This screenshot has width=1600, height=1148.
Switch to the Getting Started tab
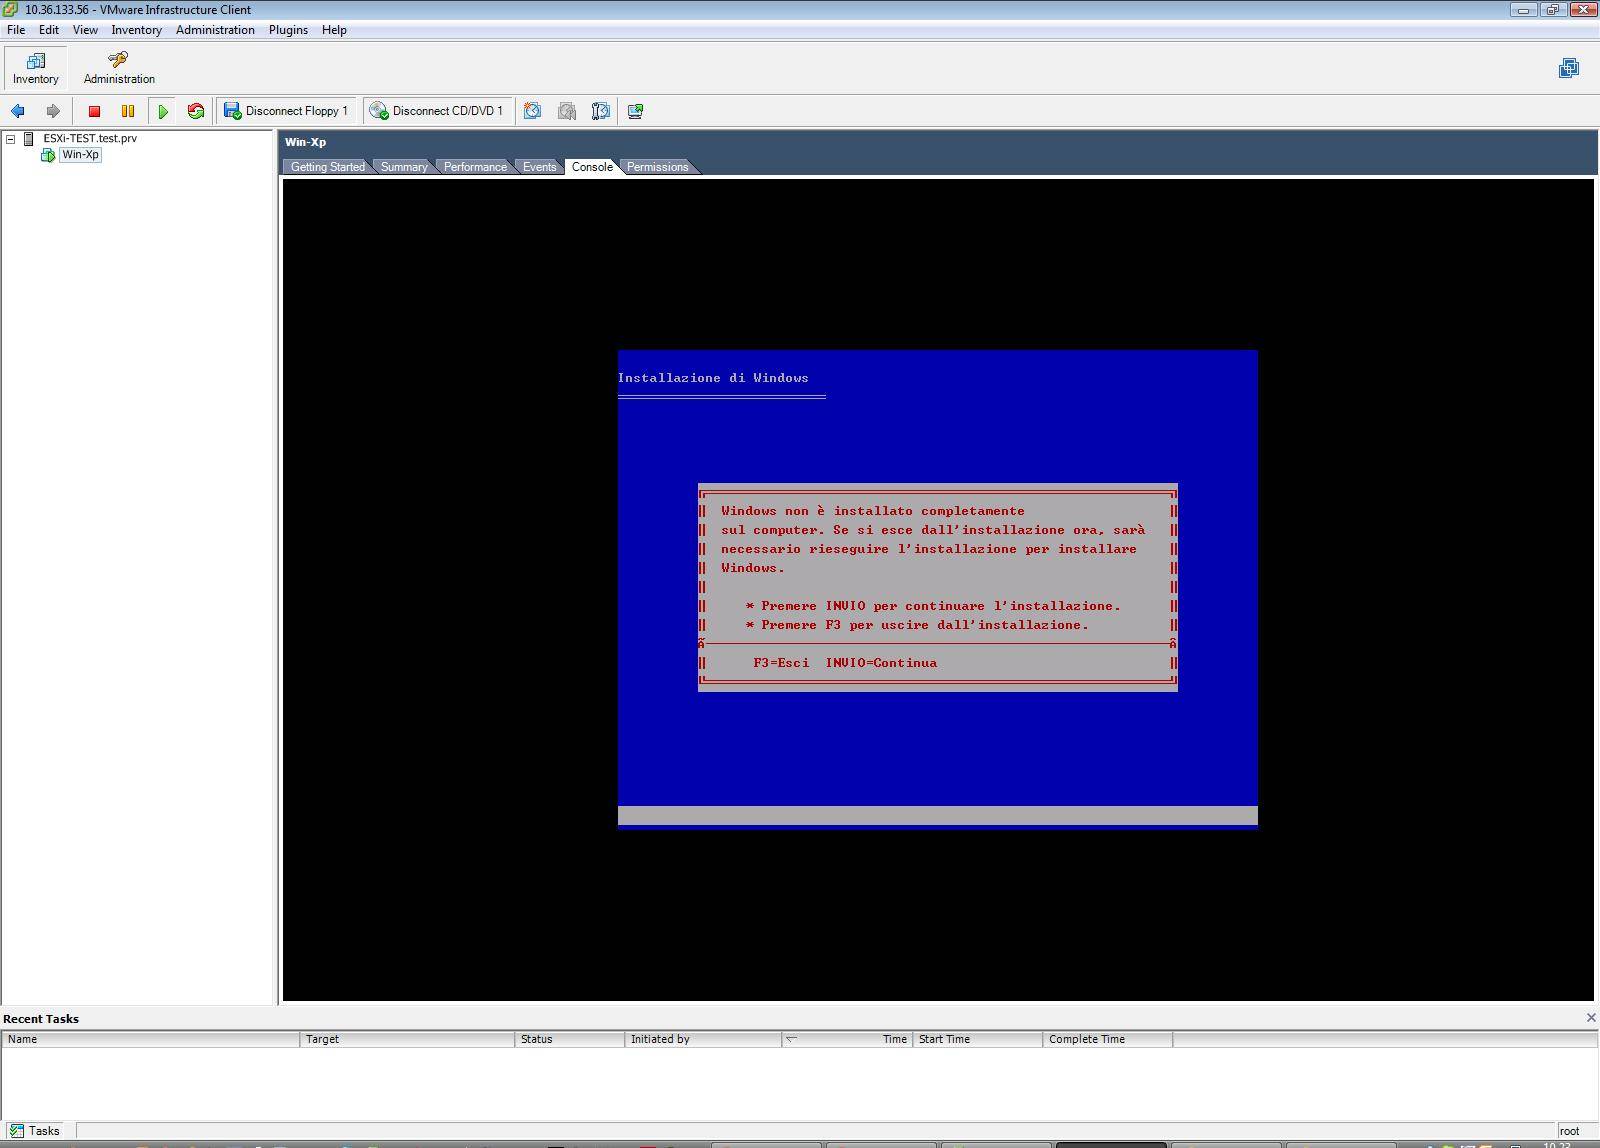point(328,167)
